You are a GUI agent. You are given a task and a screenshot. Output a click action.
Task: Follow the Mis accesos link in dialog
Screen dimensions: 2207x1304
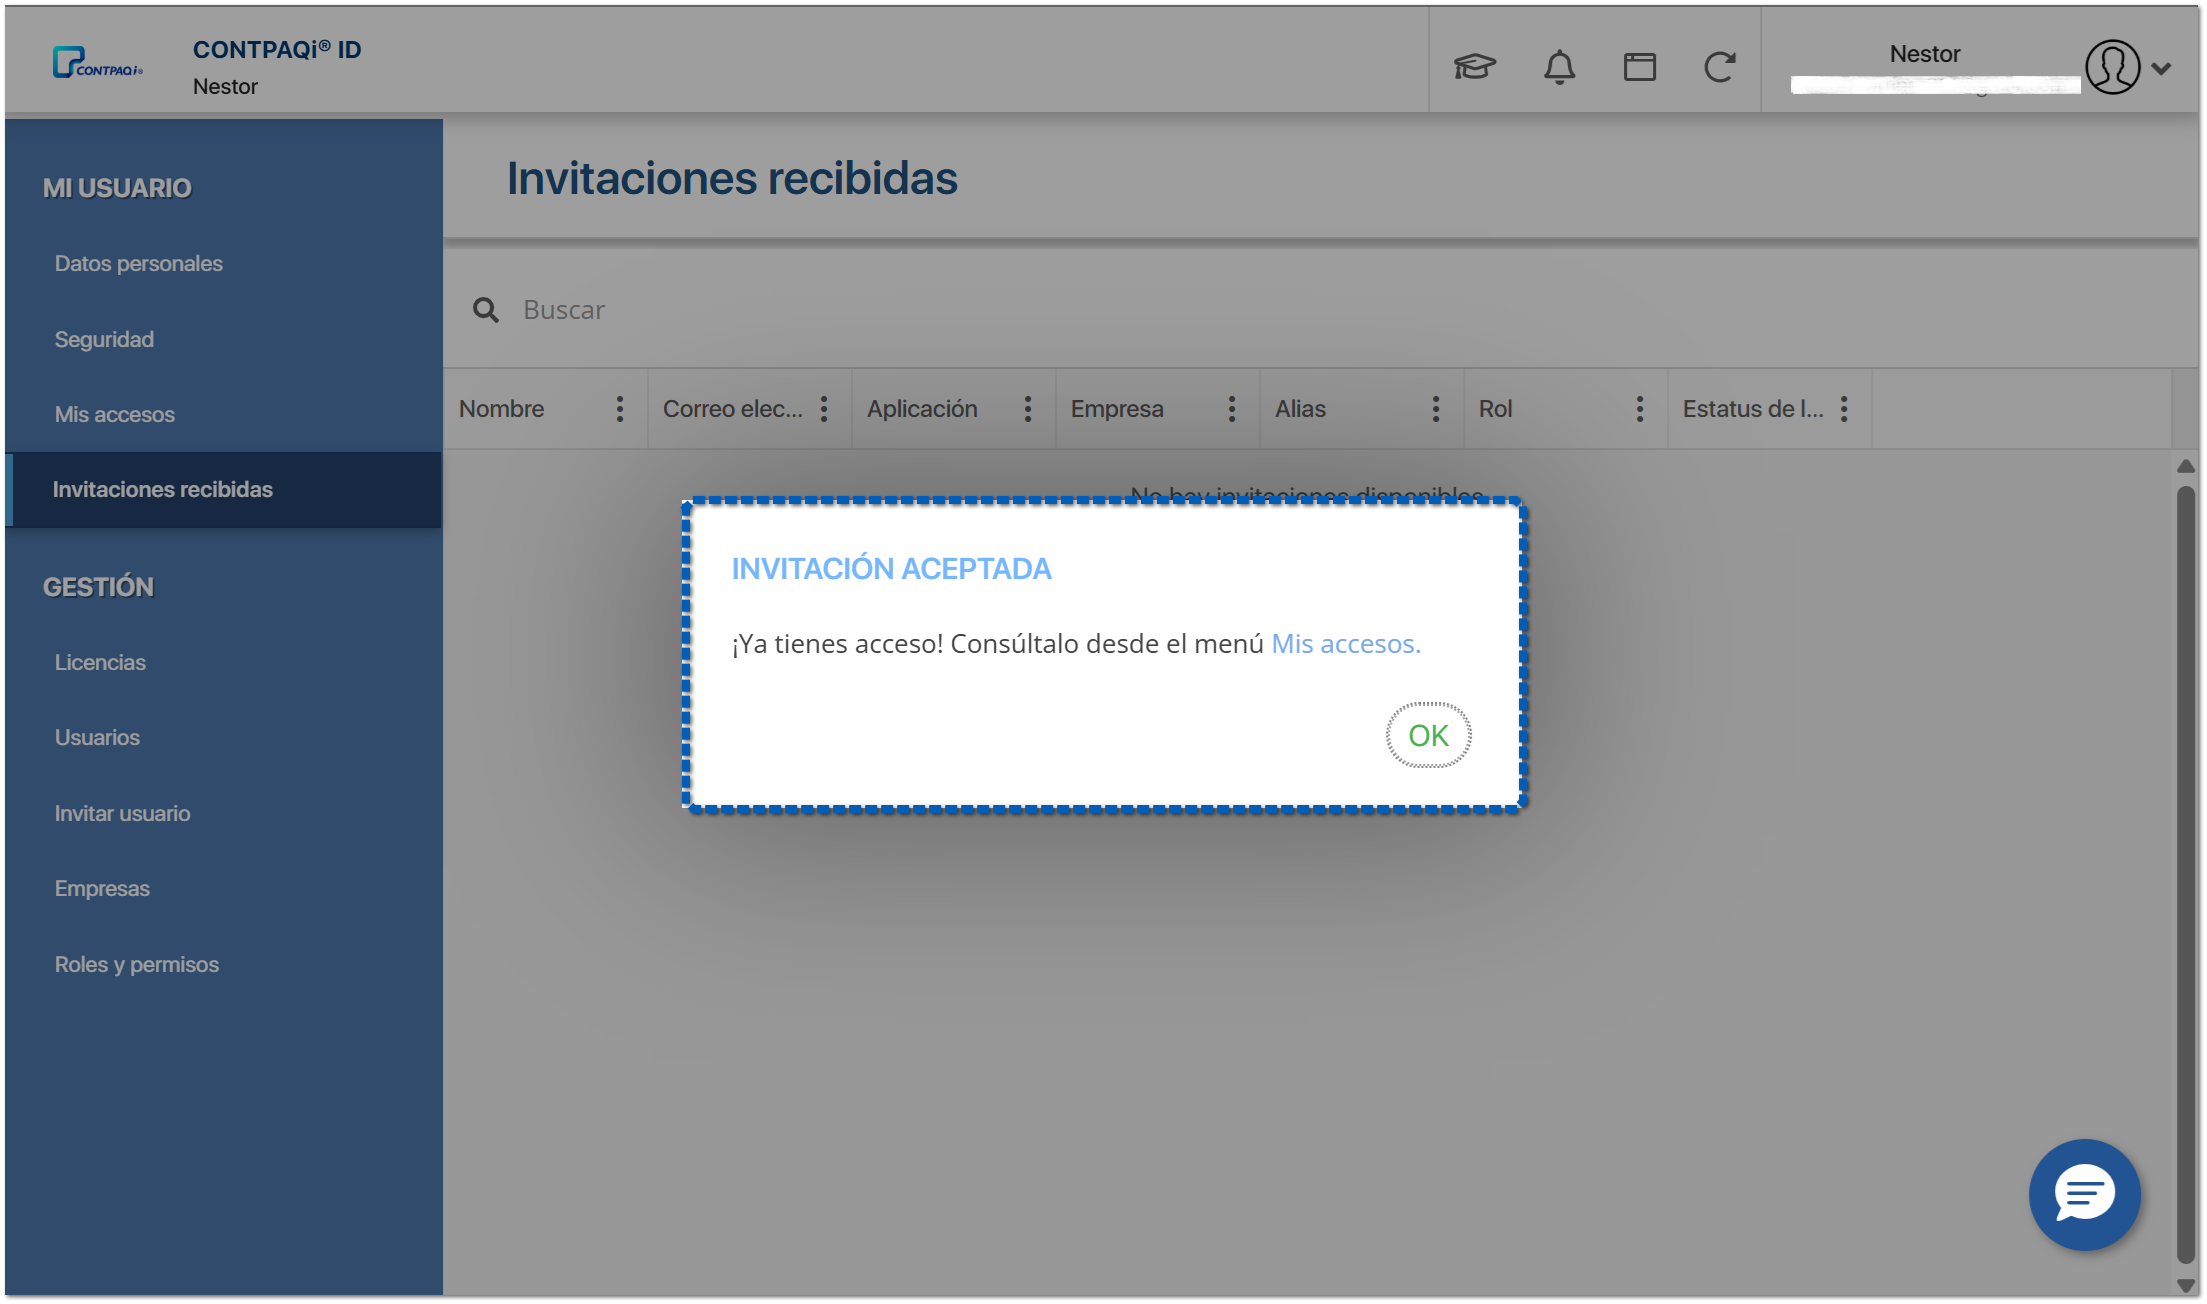(x=1345, y=644)
